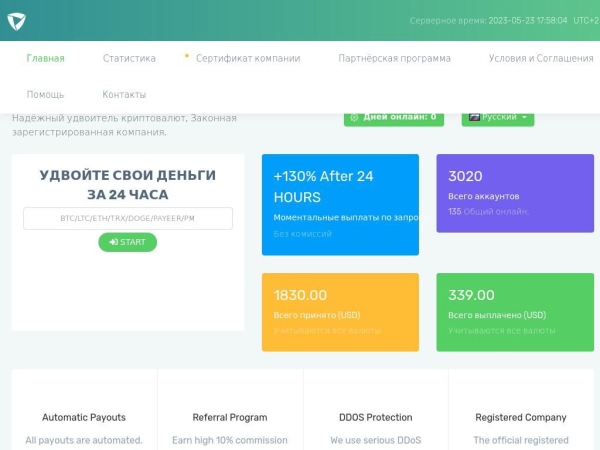Click the shield logo in the header
This screenshot has width=600, height=450.
click(x=17, y=21)
